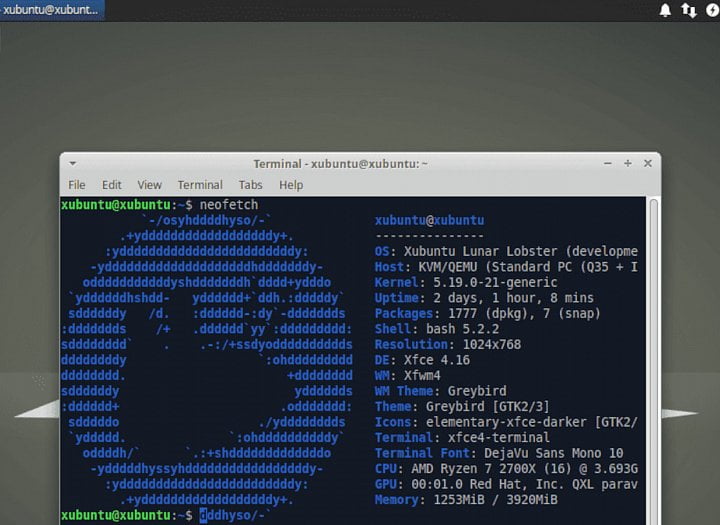Click the network connection arrows icon

click(x=689, y=10)
